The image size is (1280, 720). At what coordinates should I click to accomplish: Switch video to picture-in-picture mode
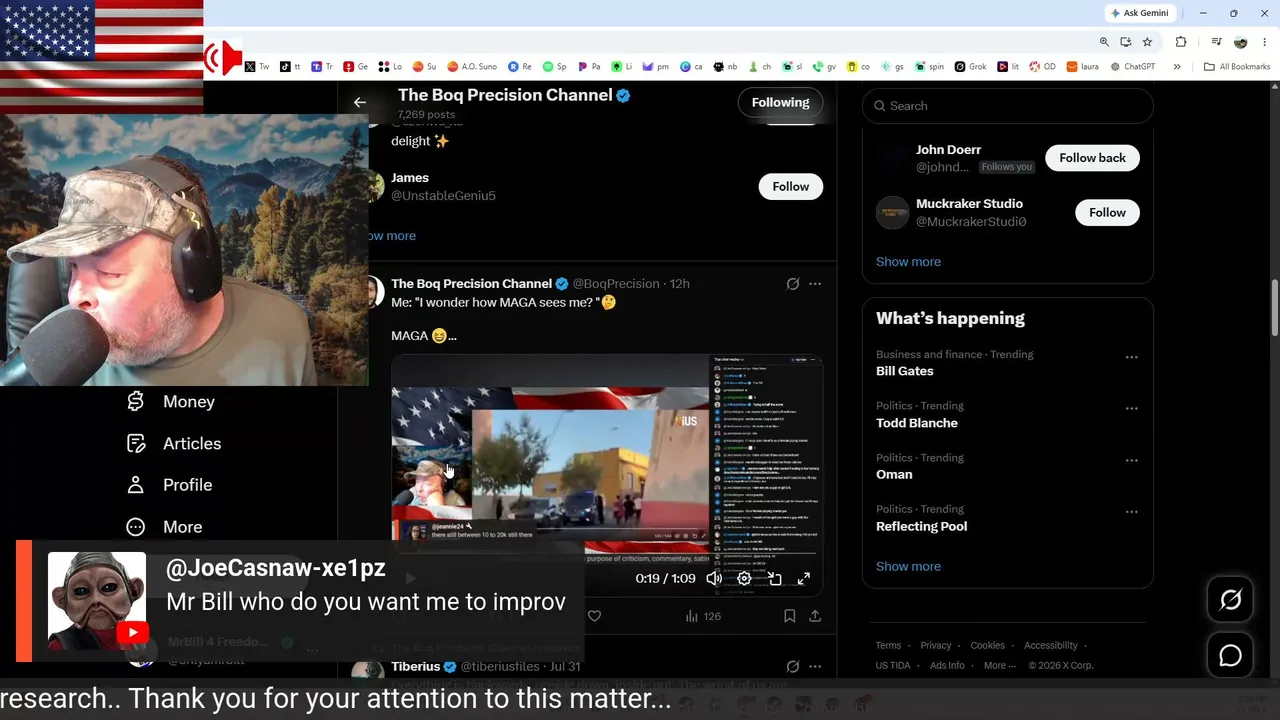click(x=774, y=578)
